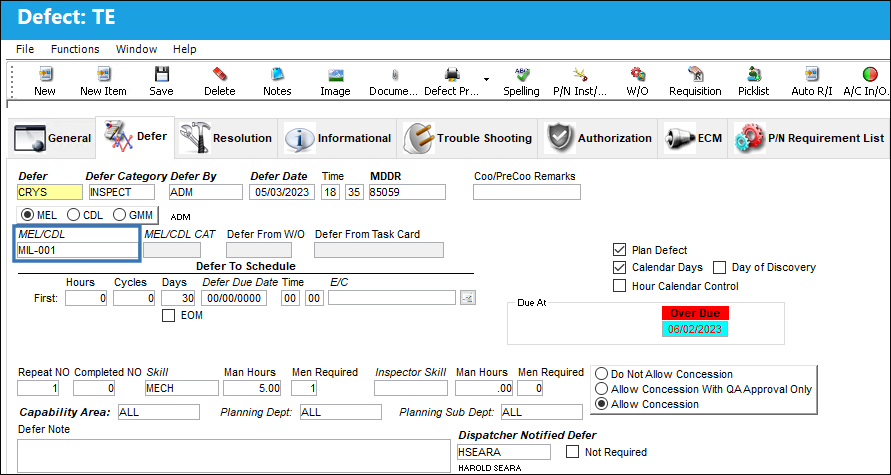Open the Picklist toolbar icon

coord(753,74)
